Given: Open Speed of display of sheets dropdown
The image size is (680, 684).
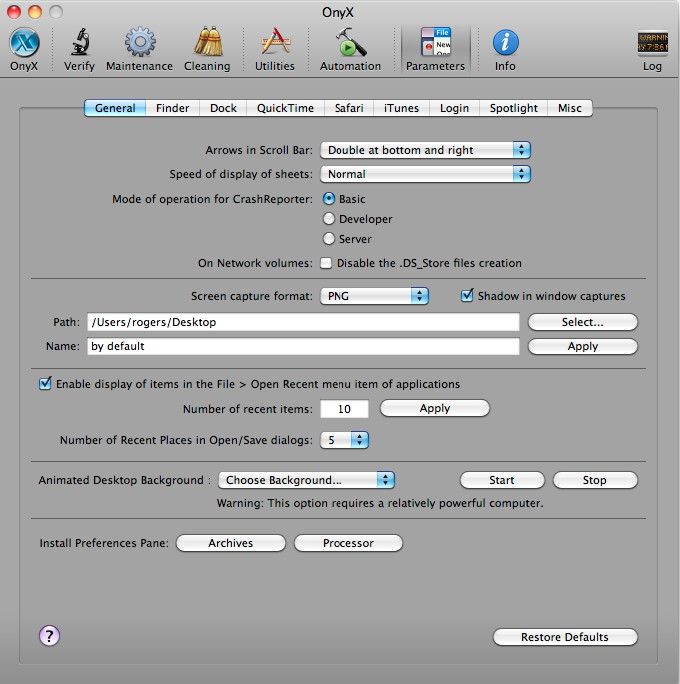Looking at the screenshot, I should click(x=425, y=174).
